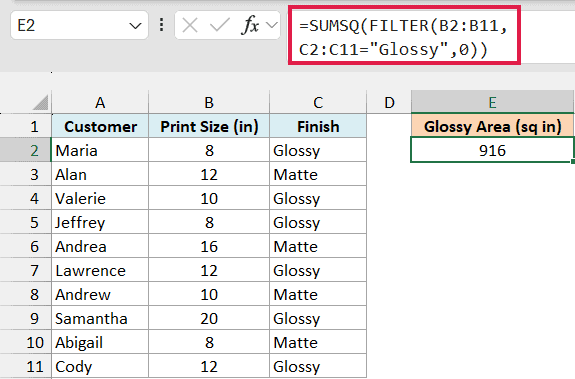Click the SUMSQ formula in the formula bar
The width and height of the screenshot is (575, 379).
403,37
